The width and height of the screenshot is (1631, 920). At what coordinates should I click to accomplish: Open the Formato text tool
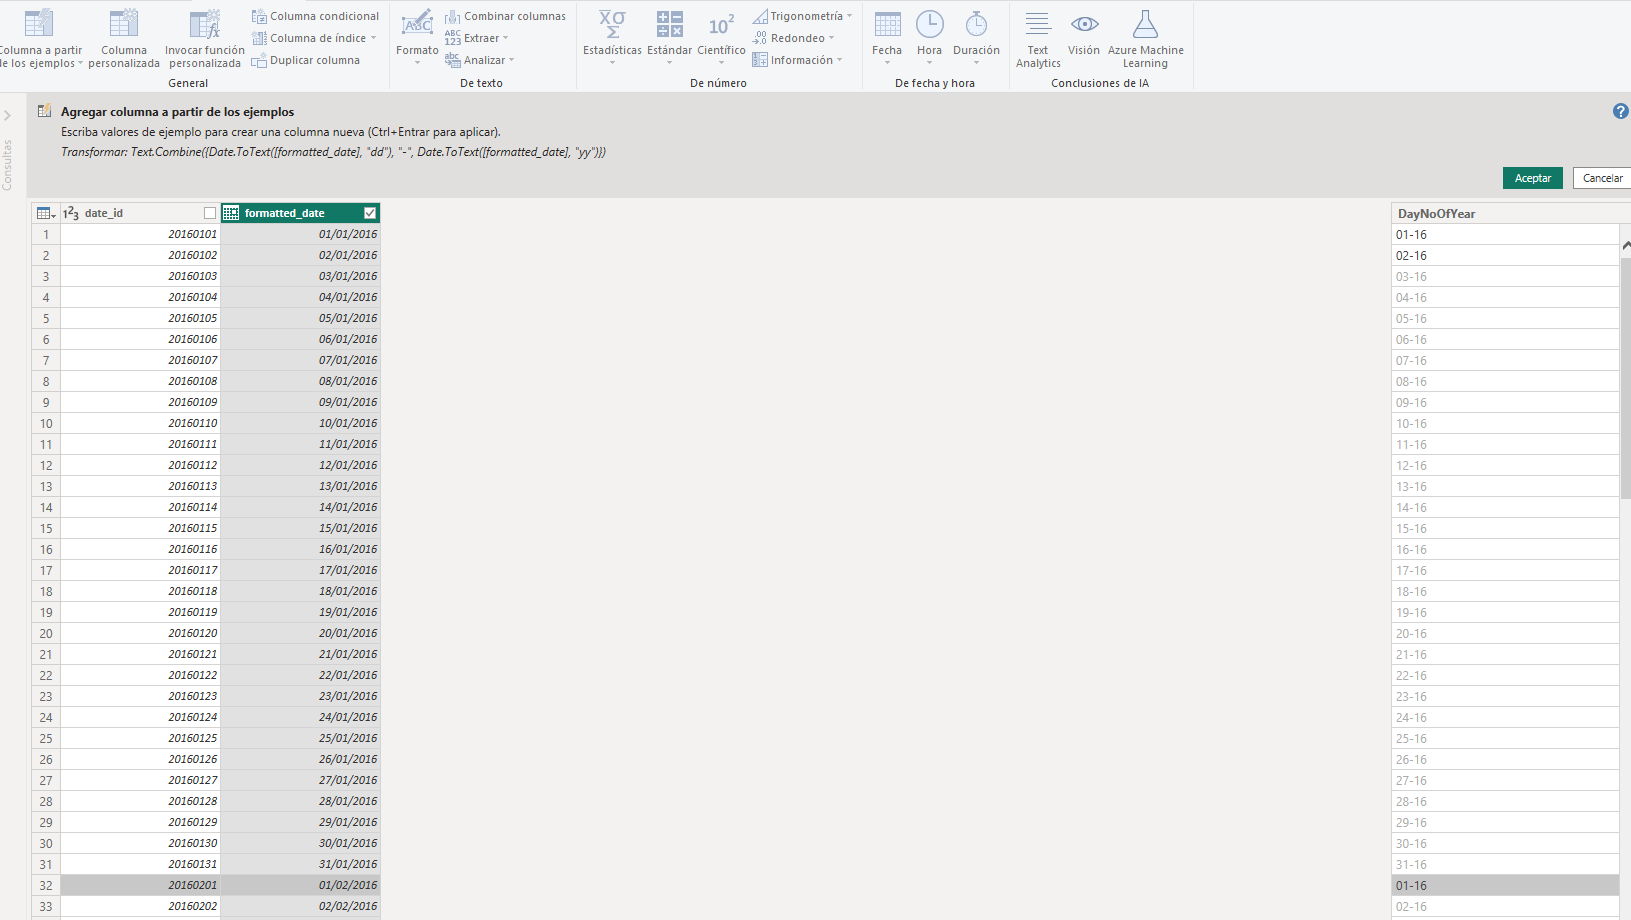pyautogui.click(x=417, y=37)
